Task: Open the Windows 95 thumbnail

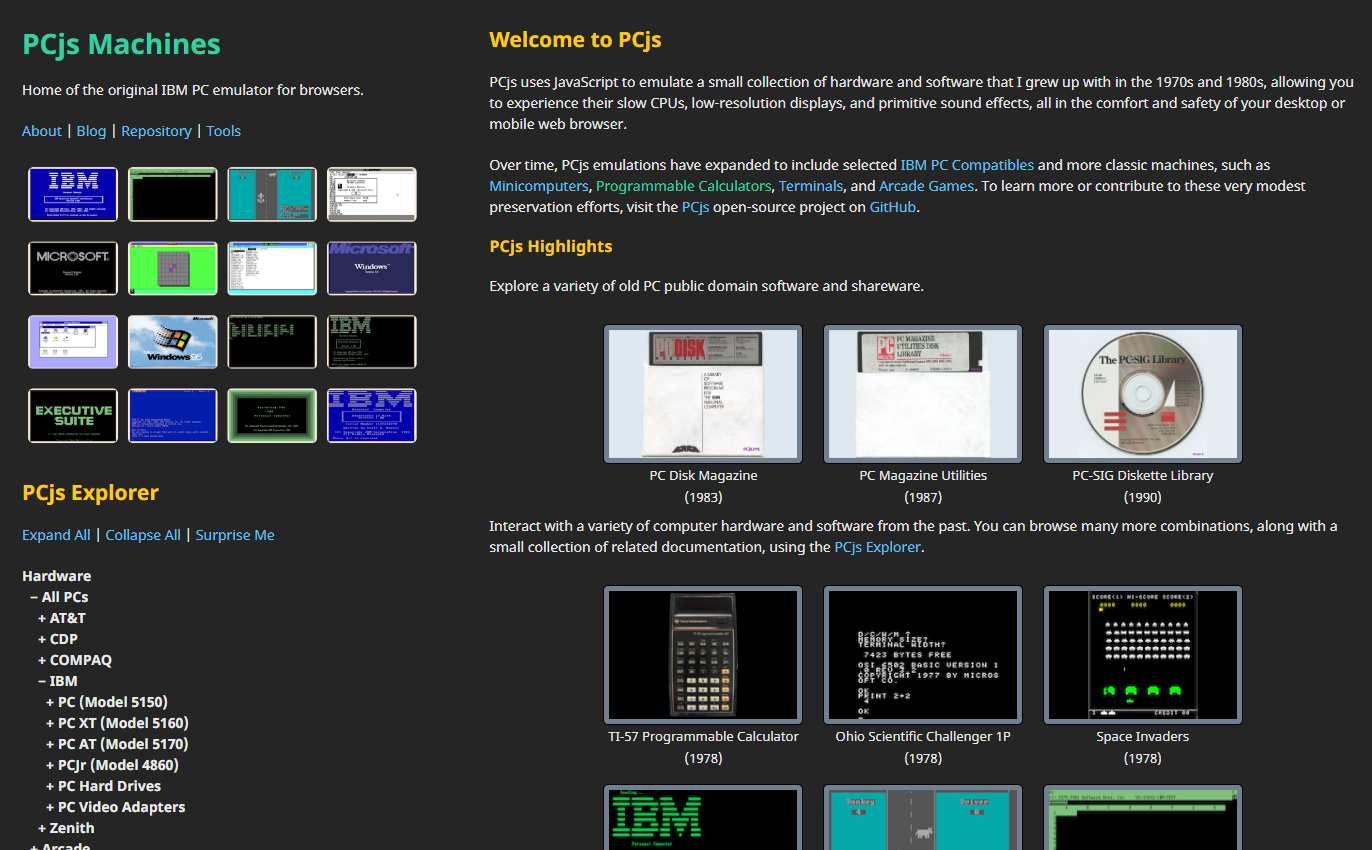Action: [x=172, y=342]
